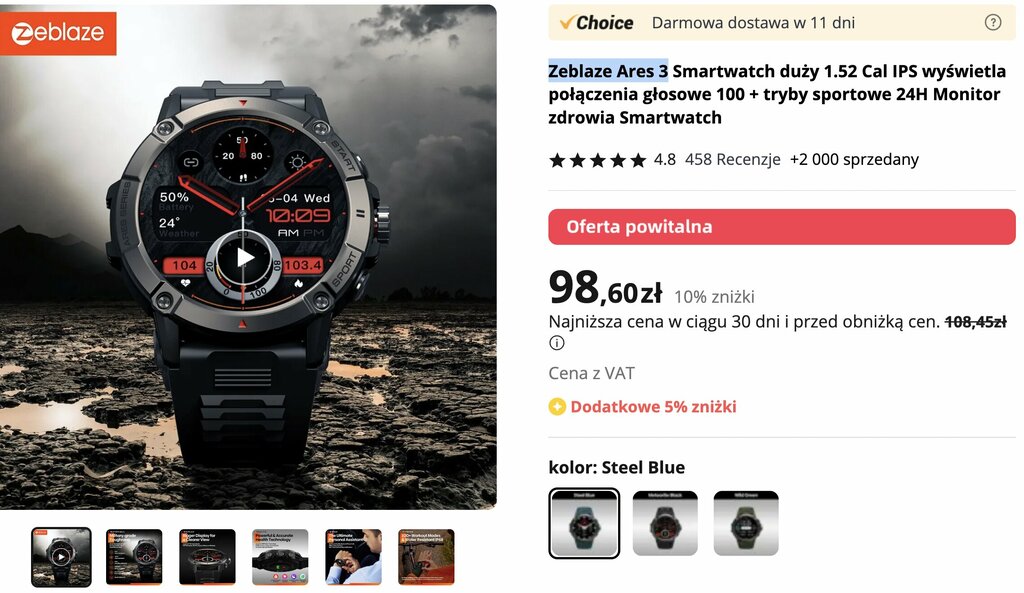Open the lowest-price info icon
The width and height of the screenshot is (1024, 593).
coord(556,343)
